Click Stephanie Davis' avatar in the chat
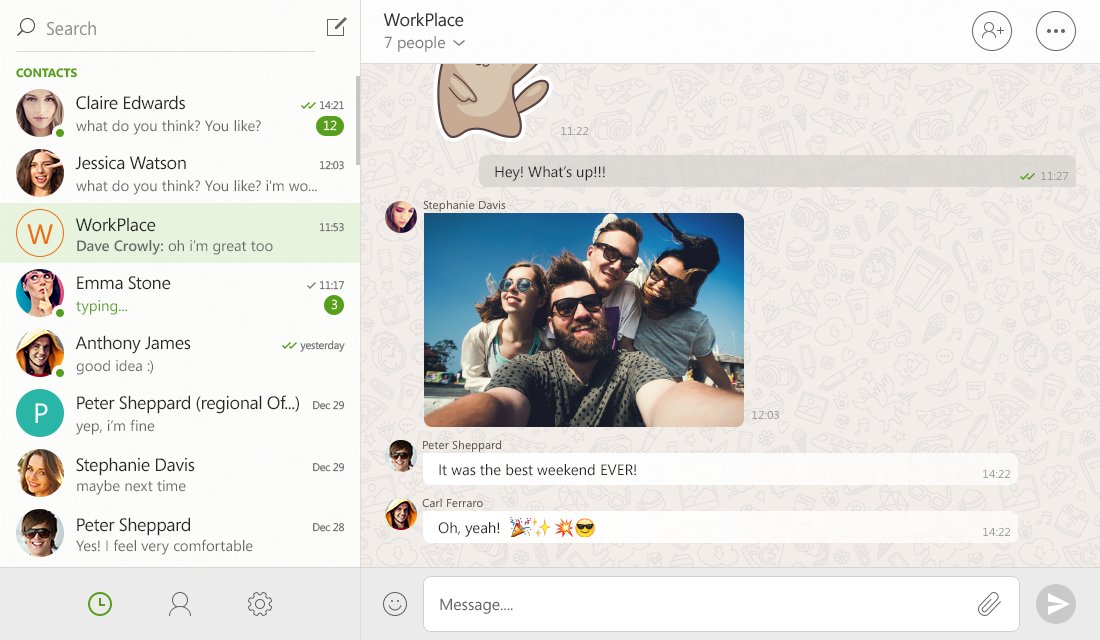1100x640 pixels. click(x=401, y=217)
